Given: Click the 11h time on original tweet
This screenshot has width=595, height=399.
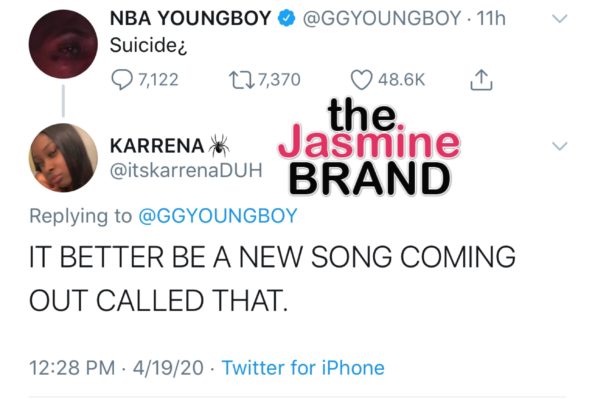Looking at the screenshot, I should (x=491, y=18).
